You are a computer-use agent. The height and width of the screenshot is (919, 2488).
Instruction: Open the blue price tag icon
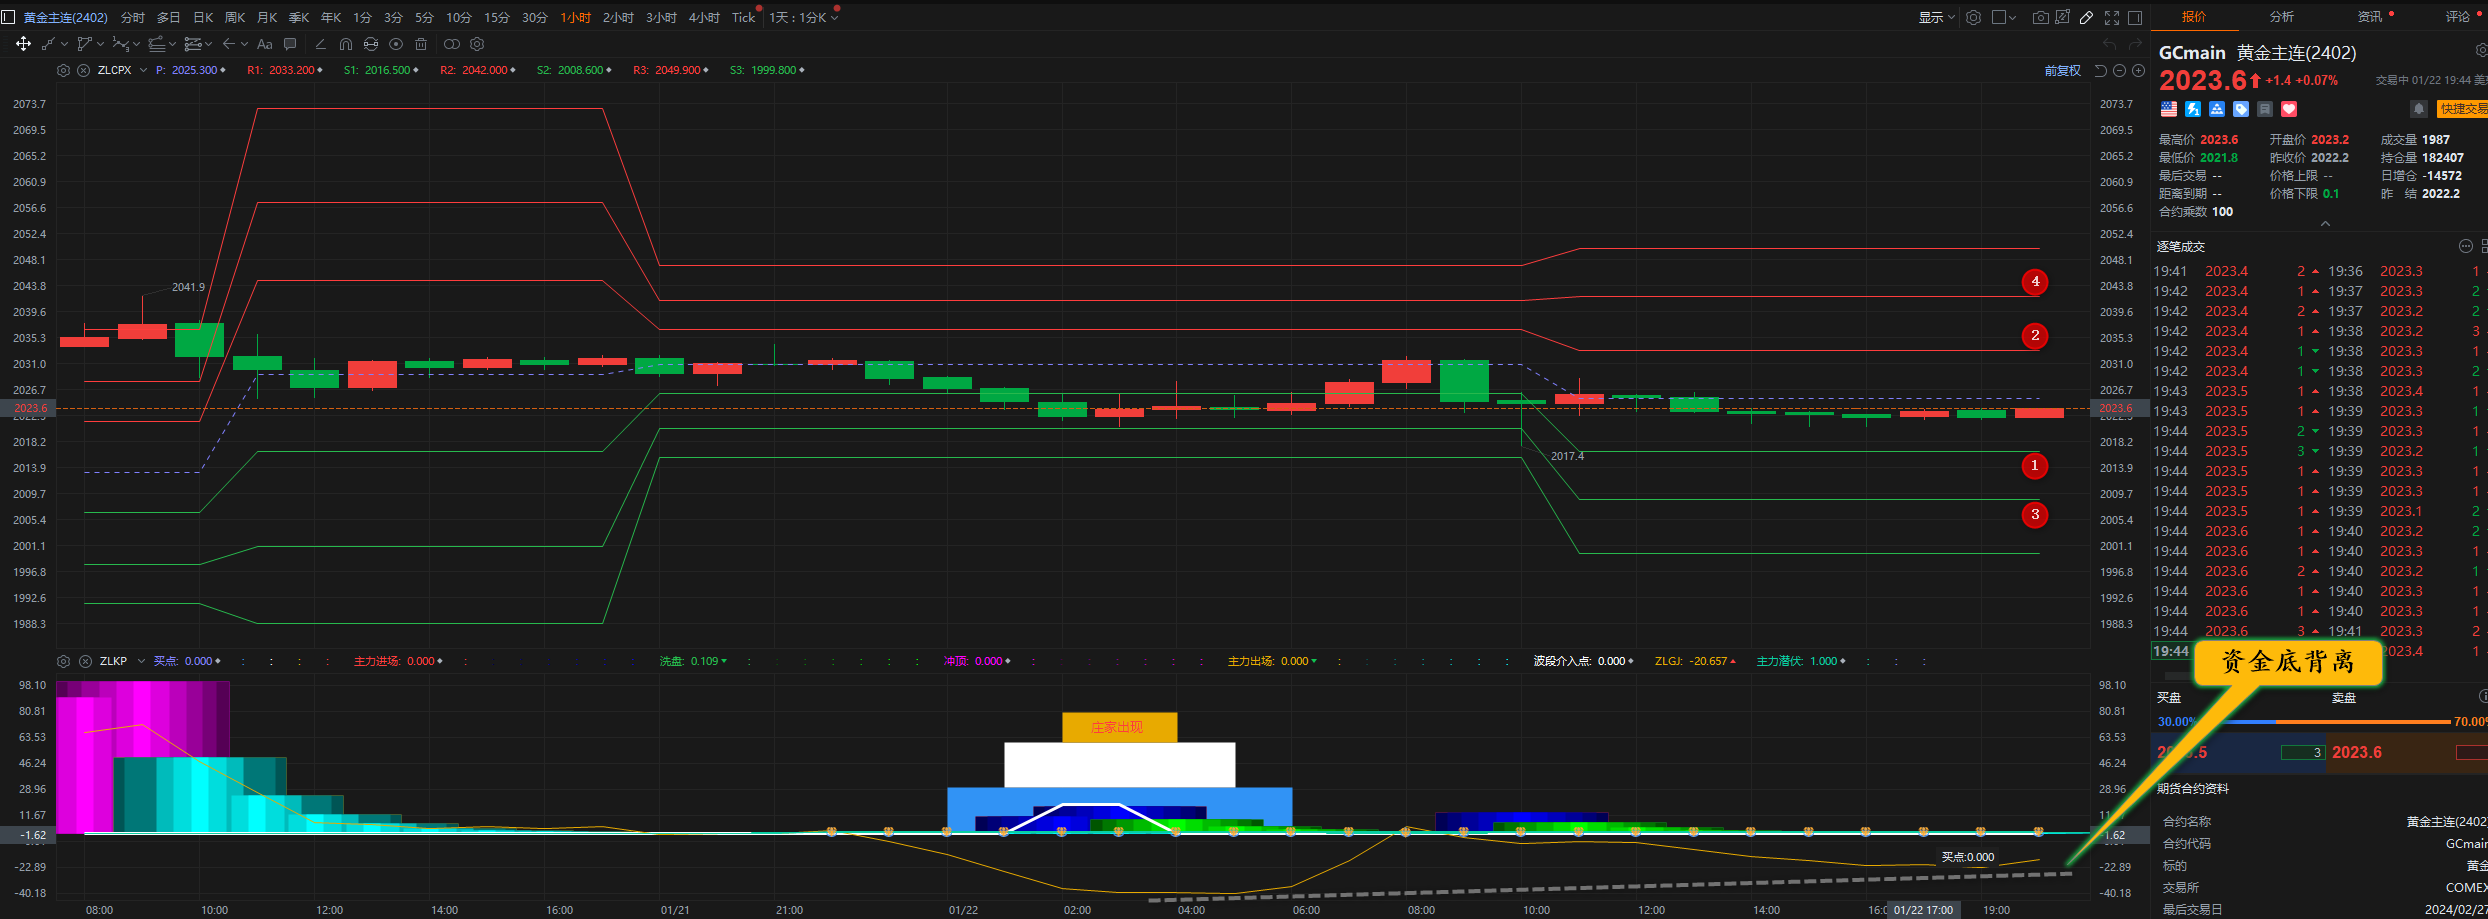pos(2241,109)
